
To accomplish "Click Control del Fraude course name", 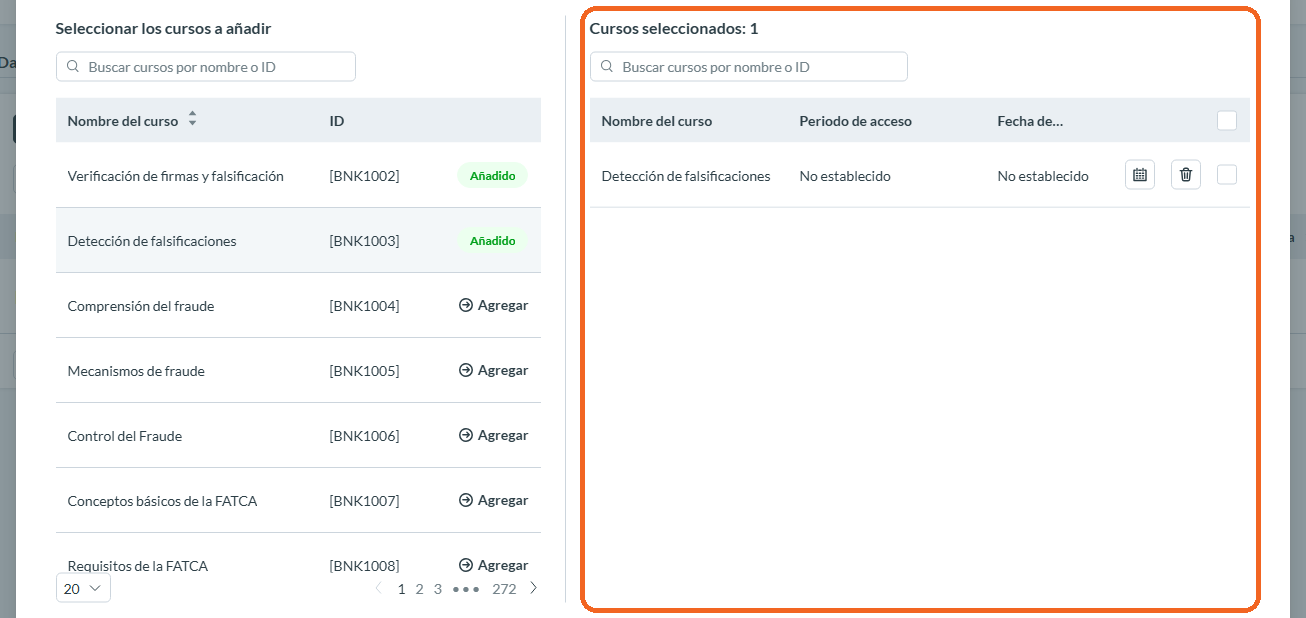I will point(125,436).
